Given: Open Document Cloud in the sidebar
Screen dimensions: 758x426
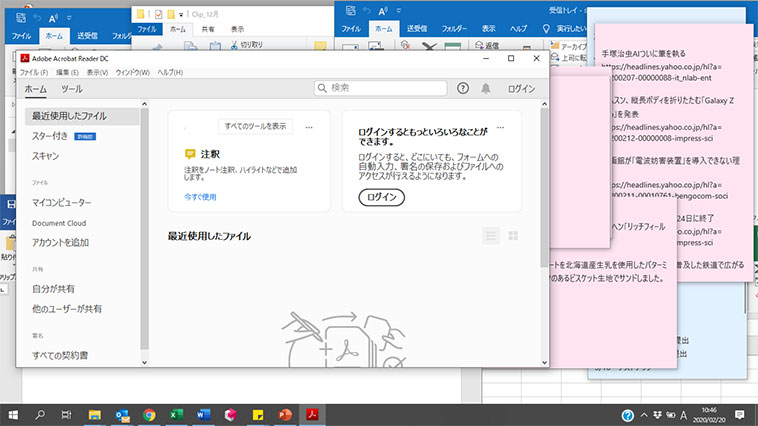Looking at the screenshot, I should (59, 223).
